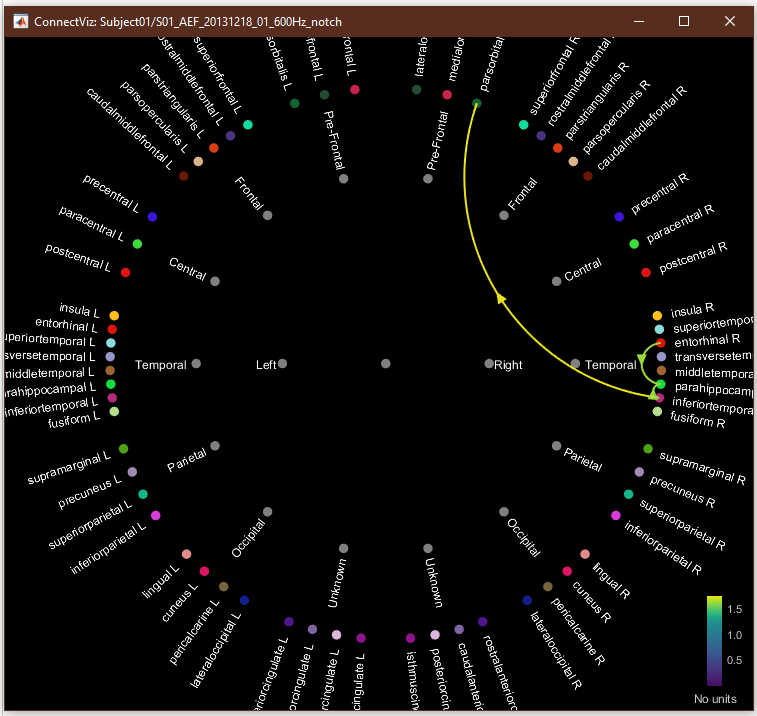Click the insula R node
The height and width of the screenshot is (716, 757).
(657, 315)
